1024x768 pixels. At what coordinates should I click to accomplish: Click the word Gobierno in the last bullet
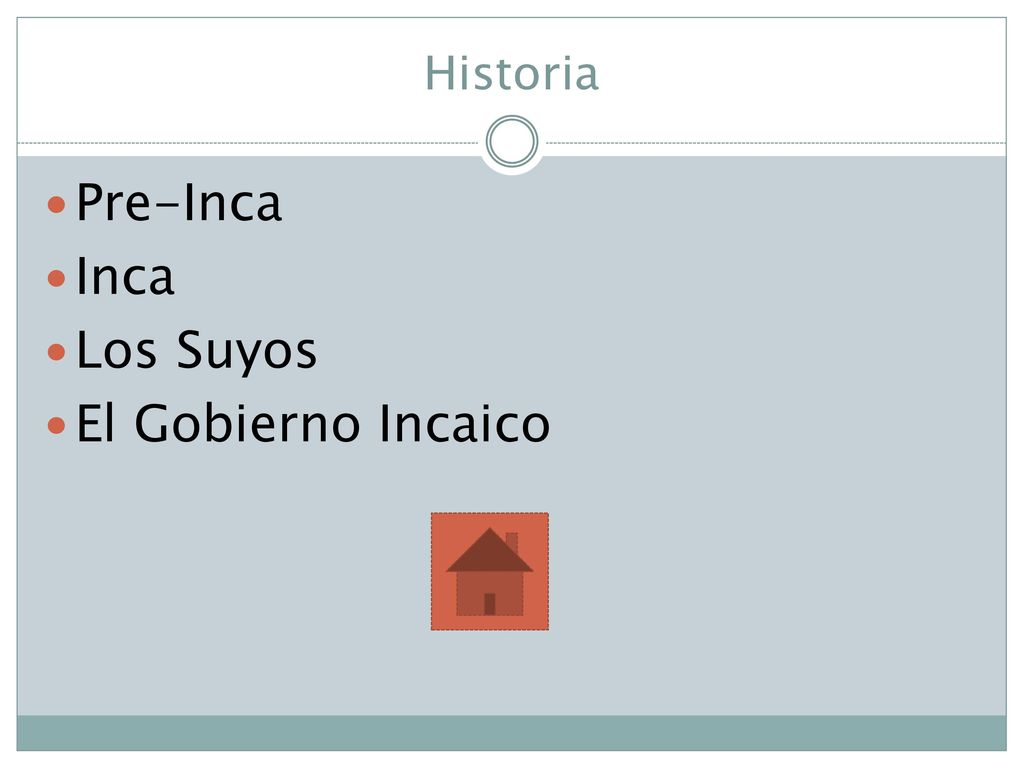[248, 424]
